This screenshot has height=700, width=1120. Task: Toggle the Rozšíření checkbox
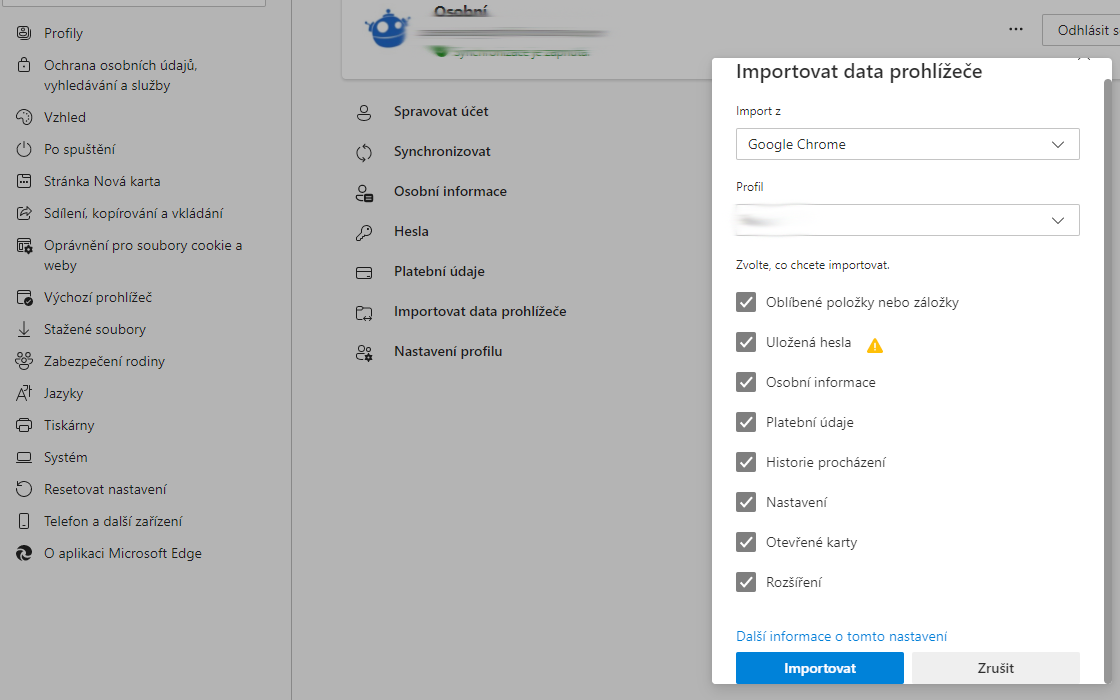(746, 582)
